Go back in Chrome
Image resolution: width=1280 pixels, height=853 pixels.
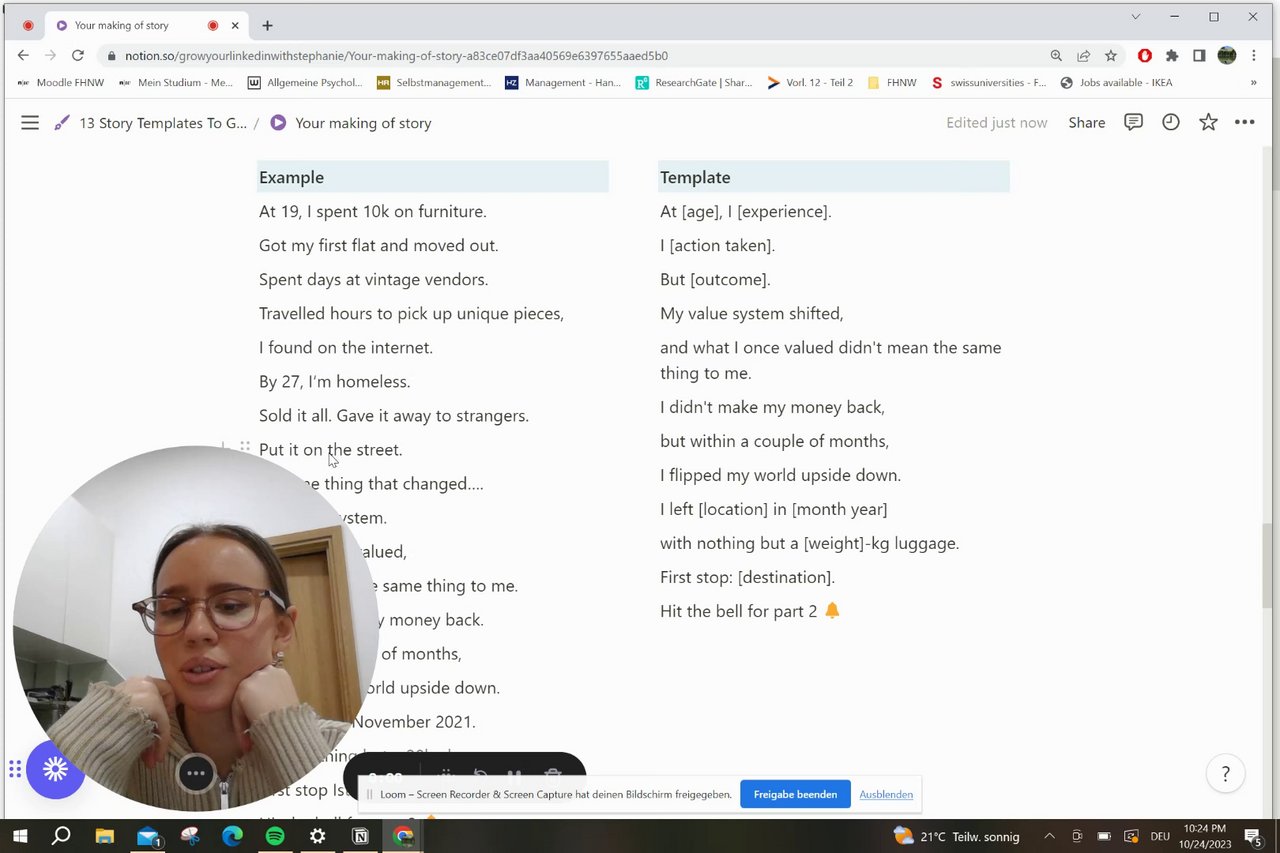pyautogui.click(x=23, y=56)
